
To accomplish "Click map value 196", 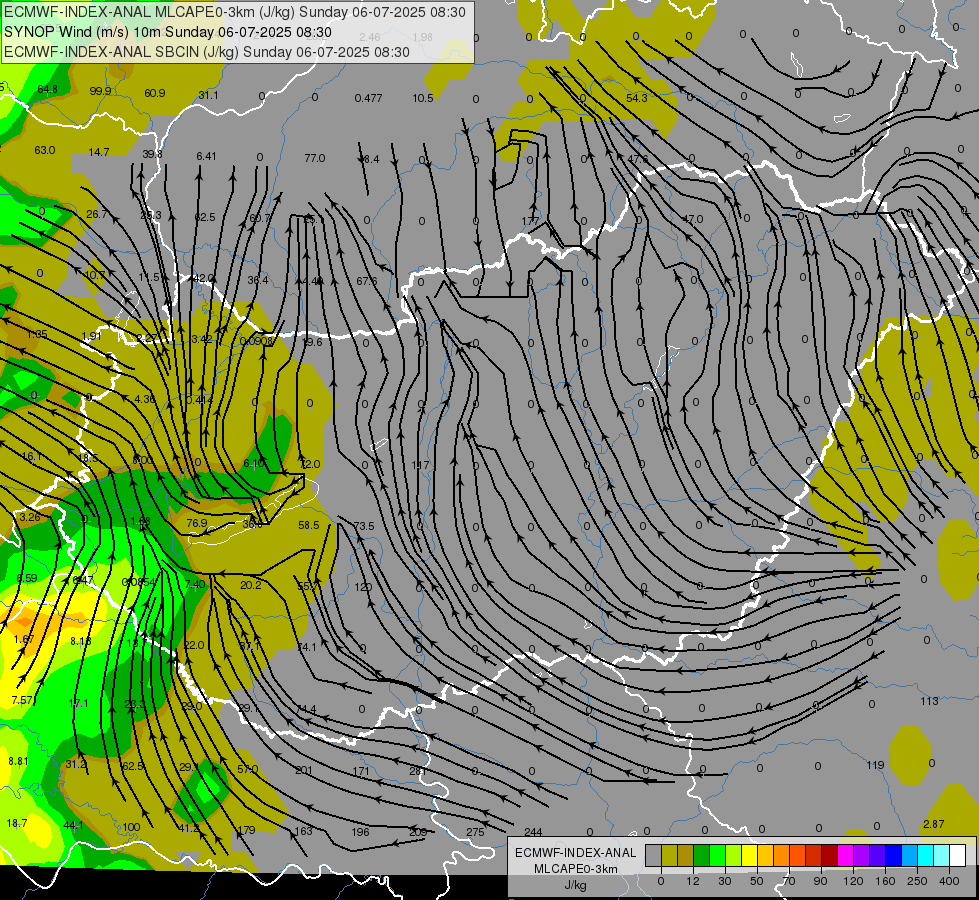I will tap(360, 832).
